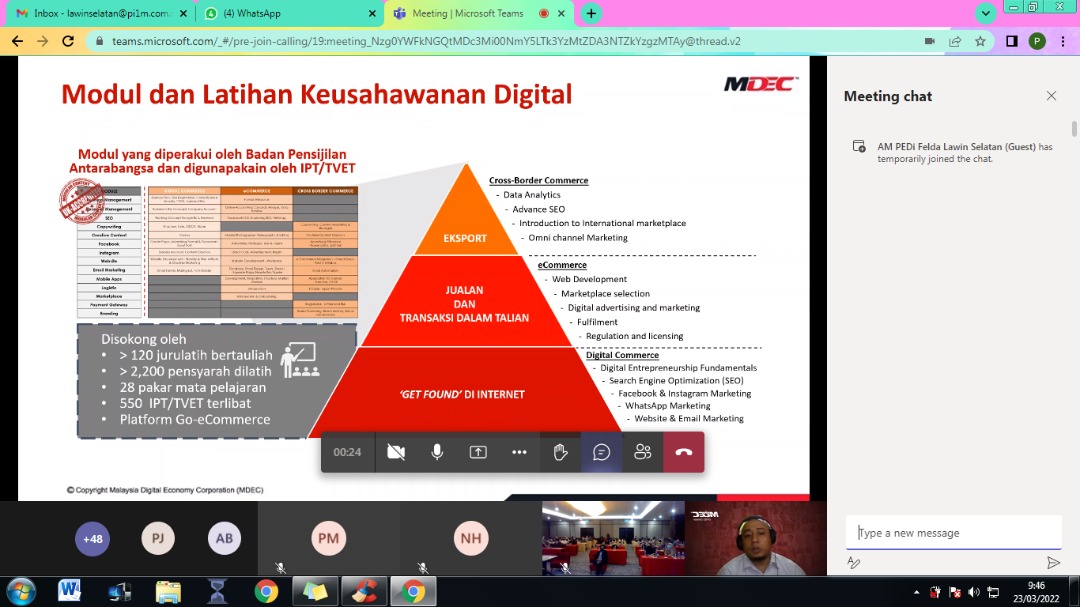Screen dimensions: 1080x607
Task: Type in the new message field
Action: tap(950, 533)
